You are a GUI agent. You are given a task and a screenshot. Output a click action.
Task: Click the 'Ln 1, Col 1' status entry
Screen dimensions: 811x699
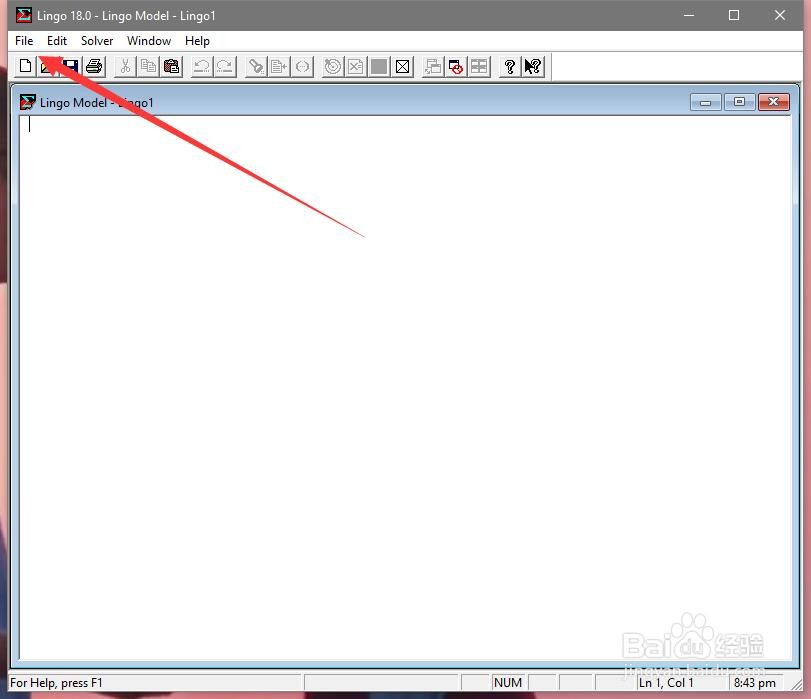[666, 683]
